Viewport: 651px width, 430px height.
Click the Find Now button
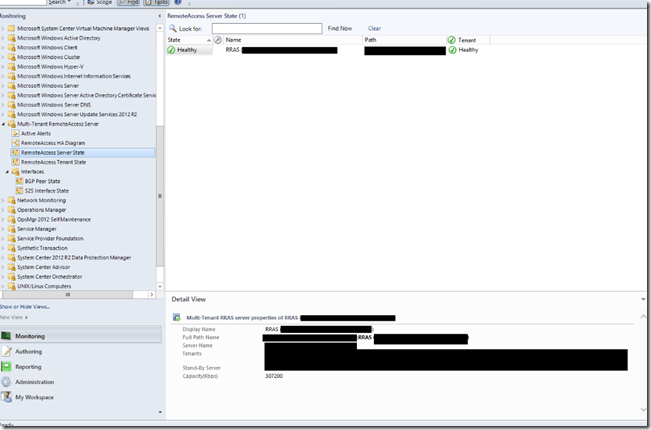click(340, 28)
